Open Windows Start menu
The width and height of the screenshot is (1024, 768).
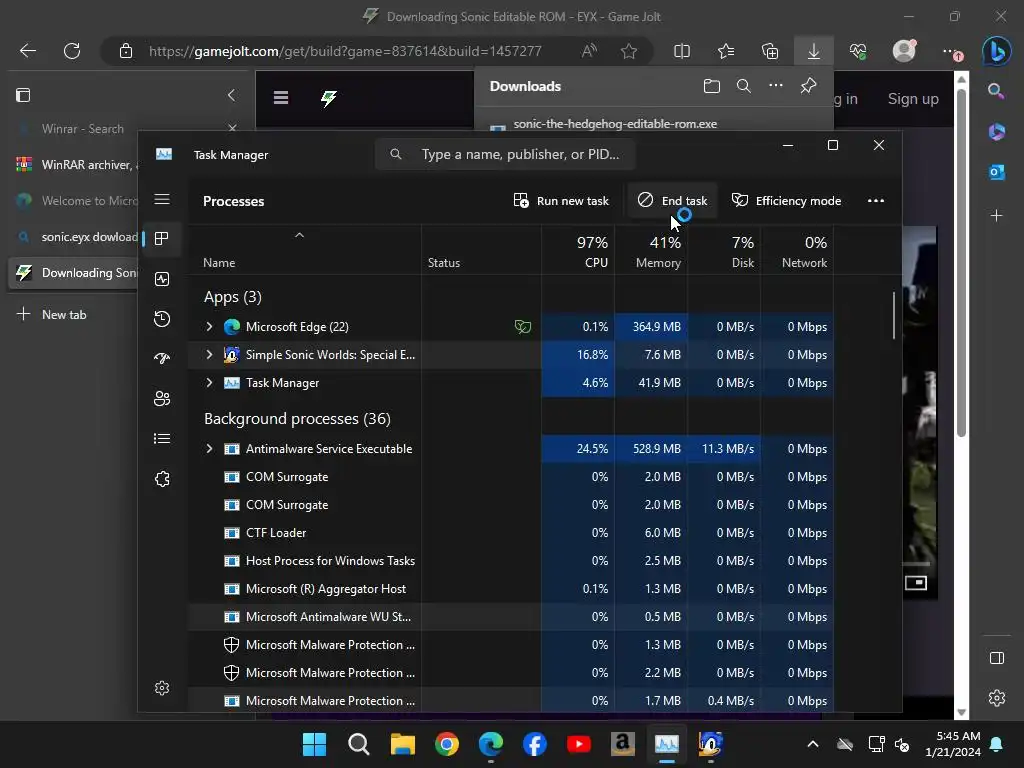click(x=314, y=744)
